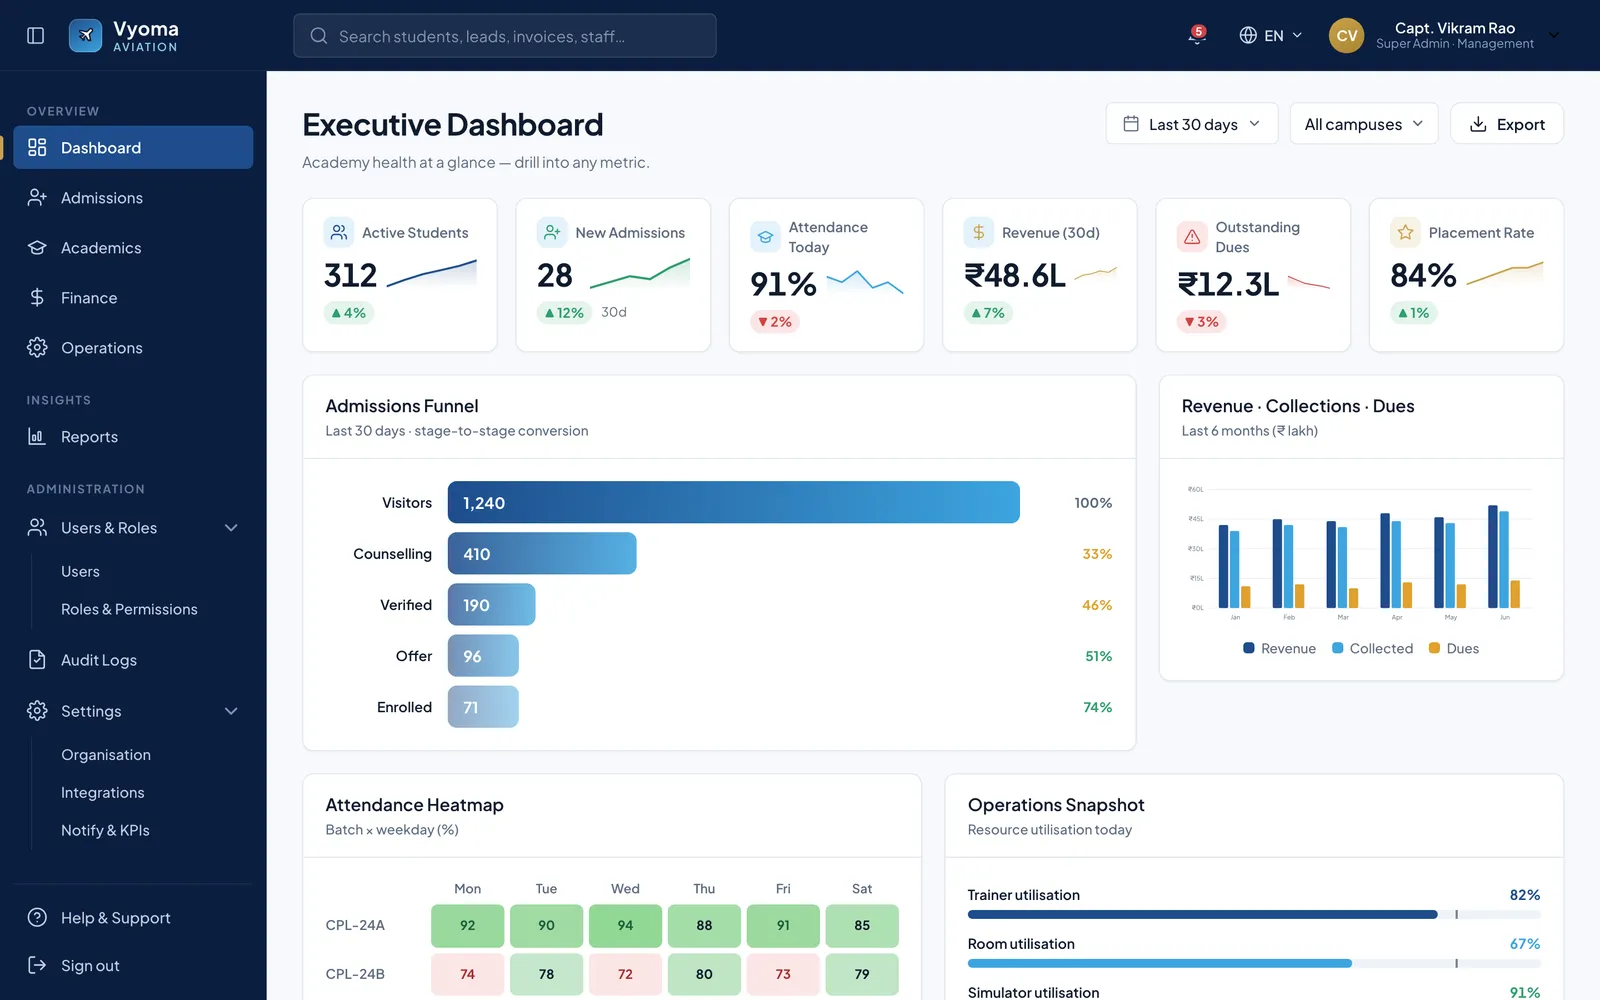Click the Room utilisation progress bar

pyautogui.click(x=1254, y=963)
